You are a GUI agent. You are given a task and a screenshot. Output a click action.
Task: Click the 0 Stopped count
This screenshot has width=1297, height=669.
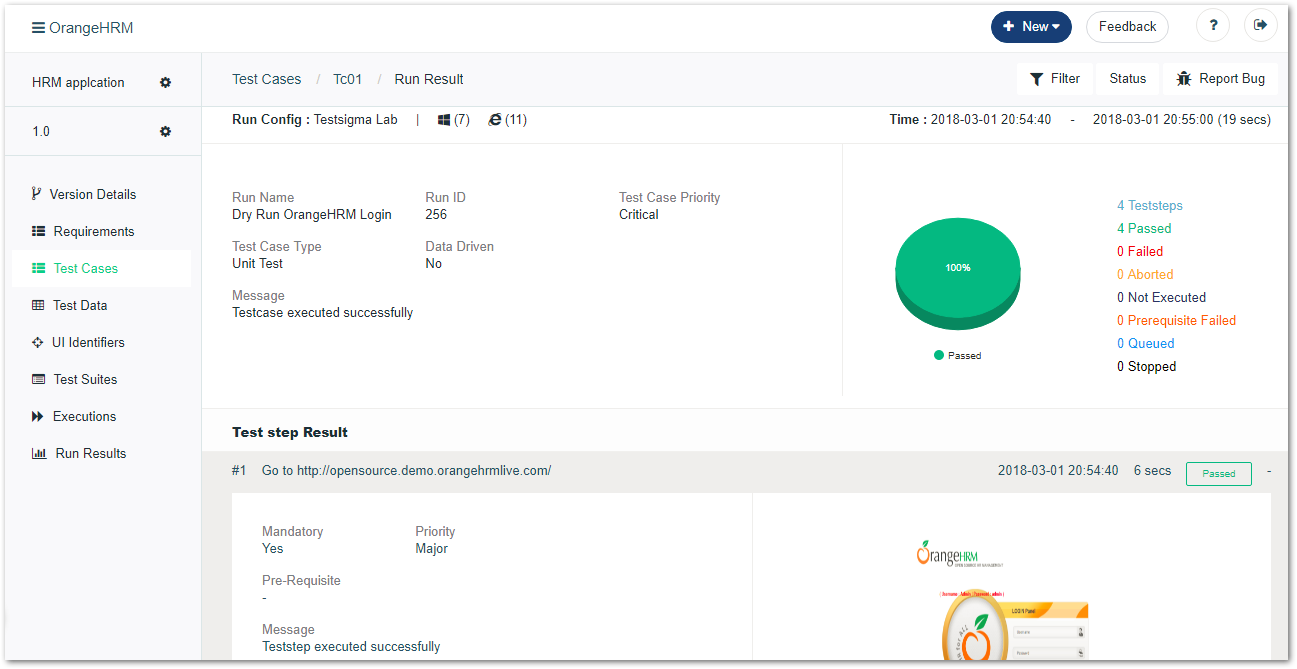[x=1146, y=366]
